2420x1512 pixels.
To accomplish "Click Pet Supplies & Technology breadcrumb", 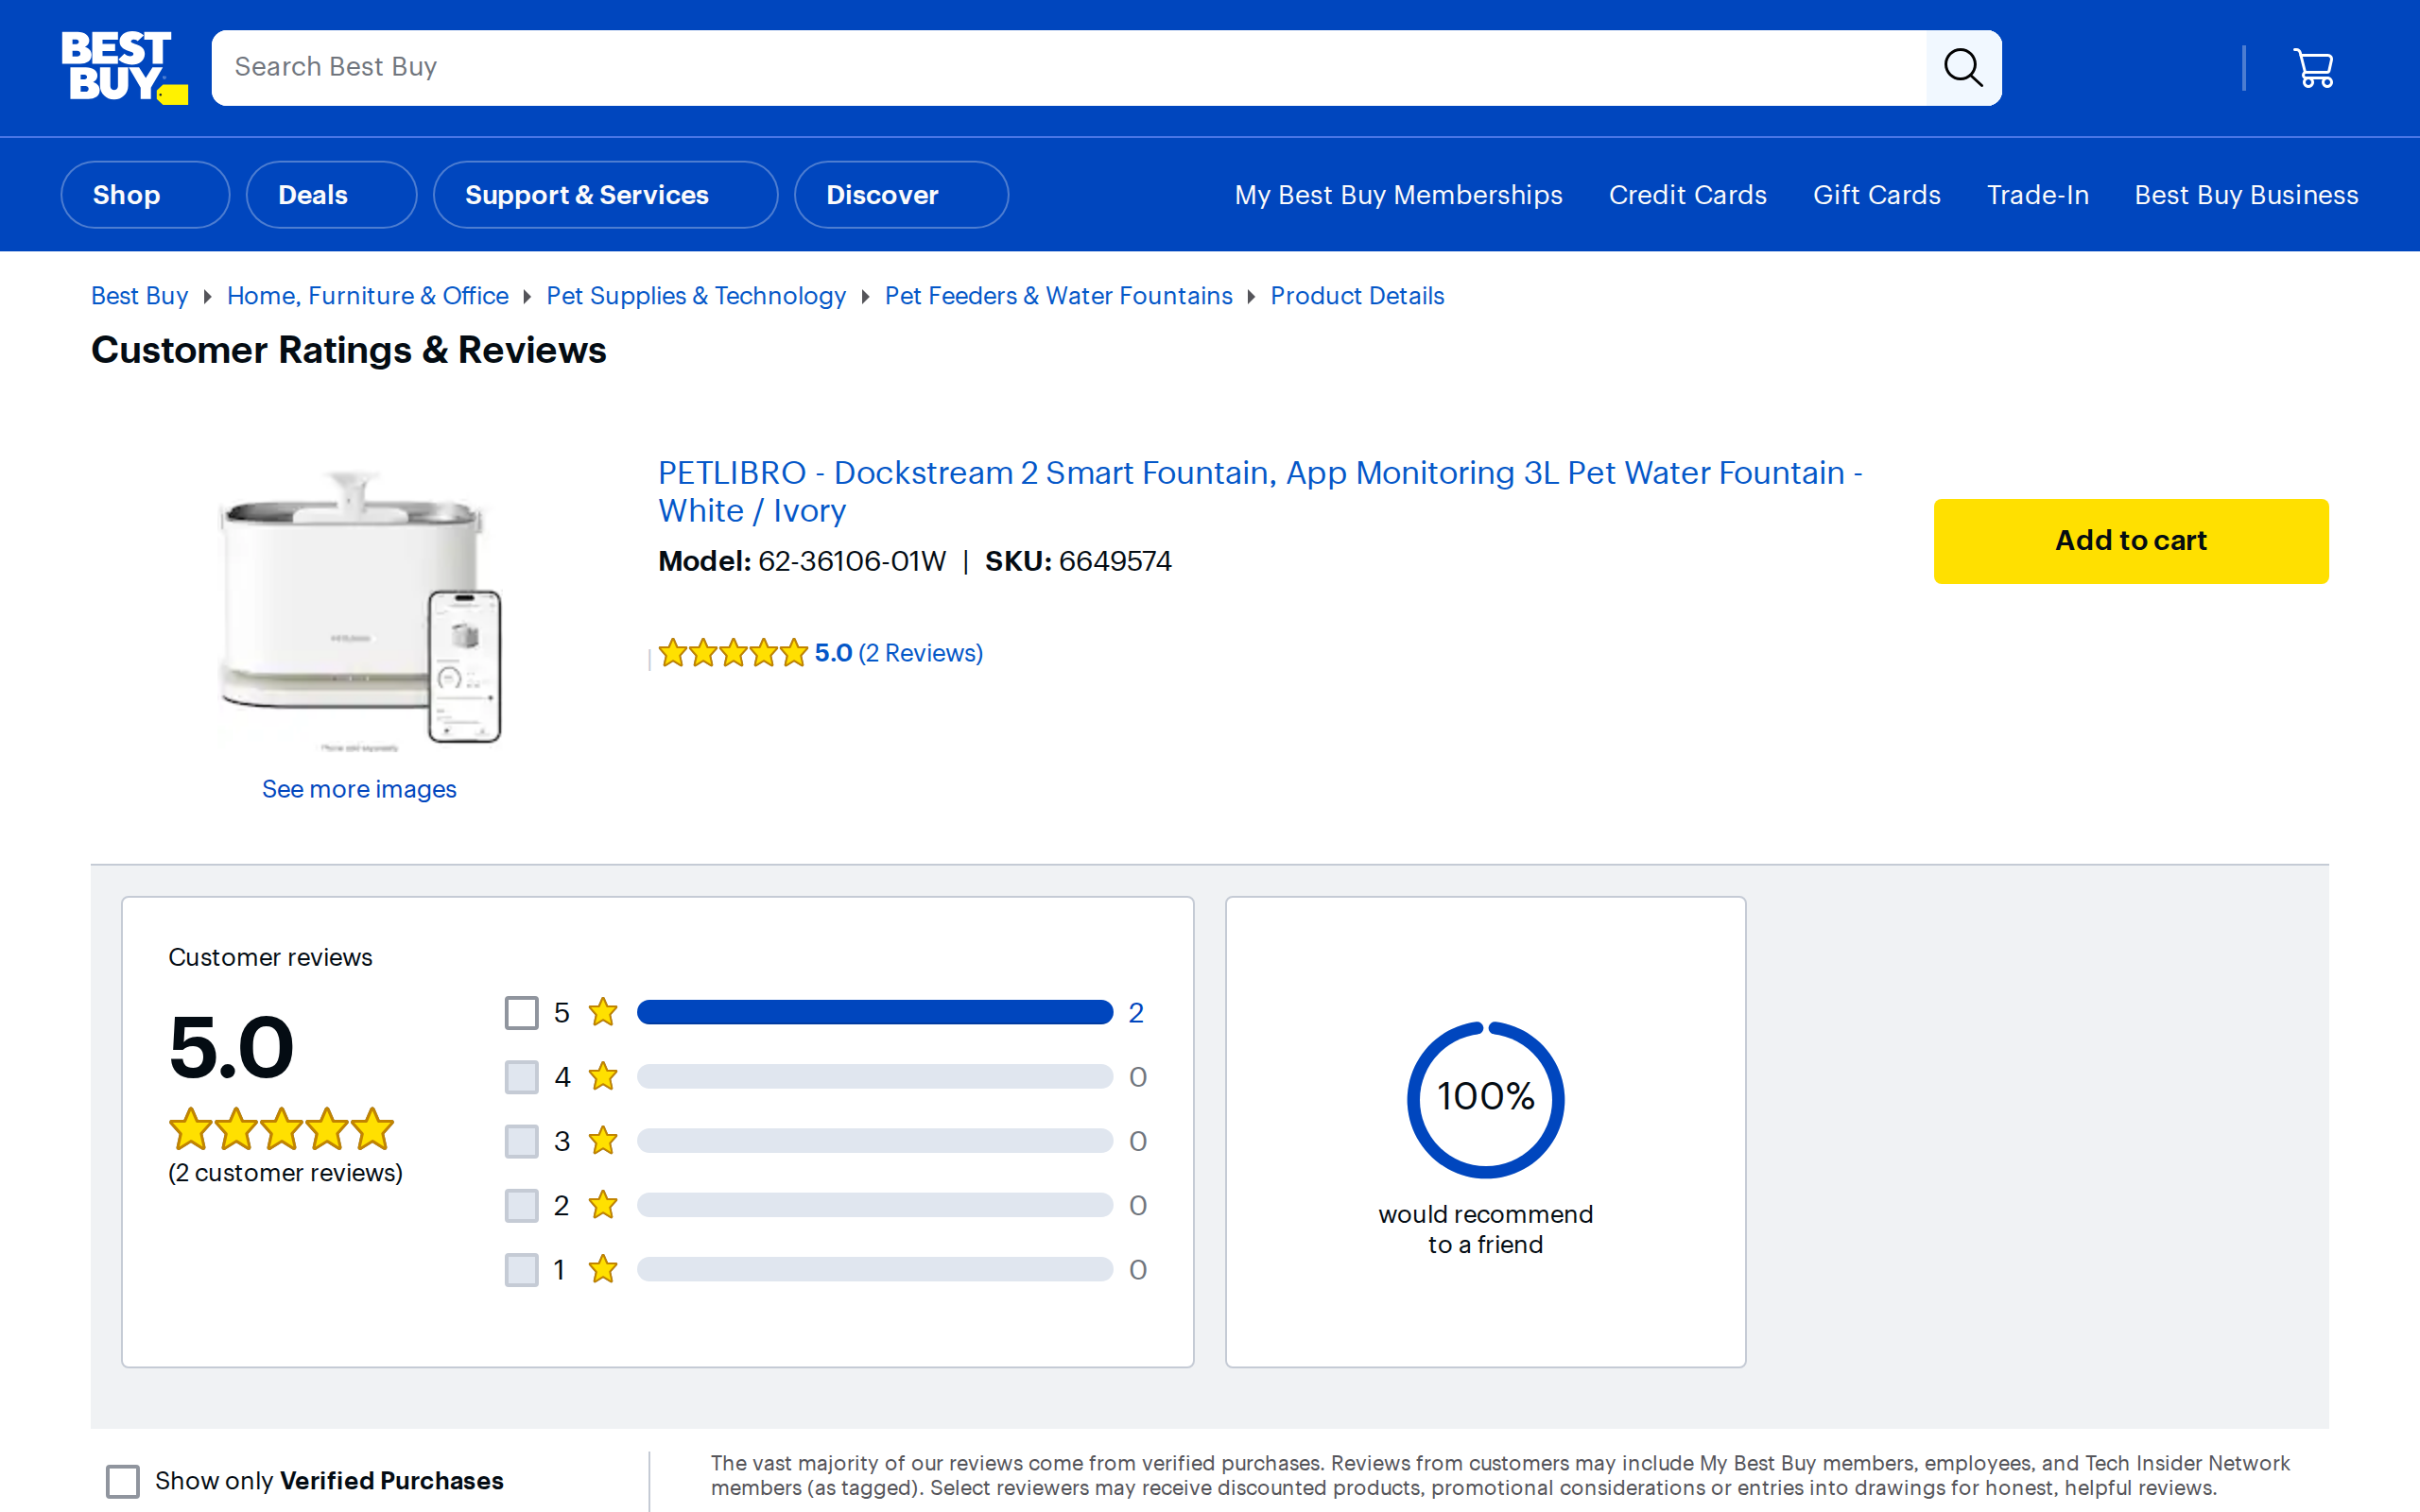I will [x=696, y=296].
